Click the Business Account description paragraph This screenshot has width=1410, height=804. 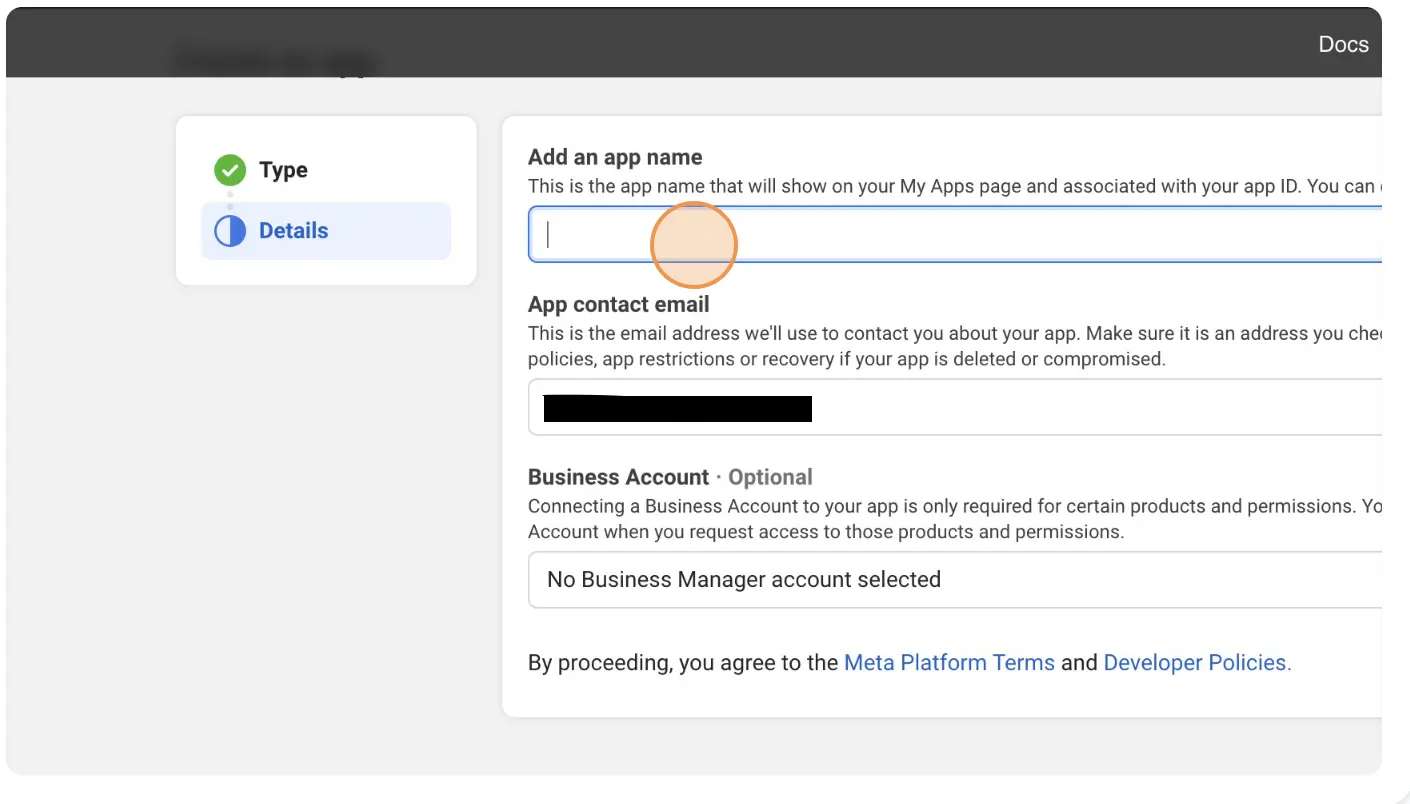[955, 519]
